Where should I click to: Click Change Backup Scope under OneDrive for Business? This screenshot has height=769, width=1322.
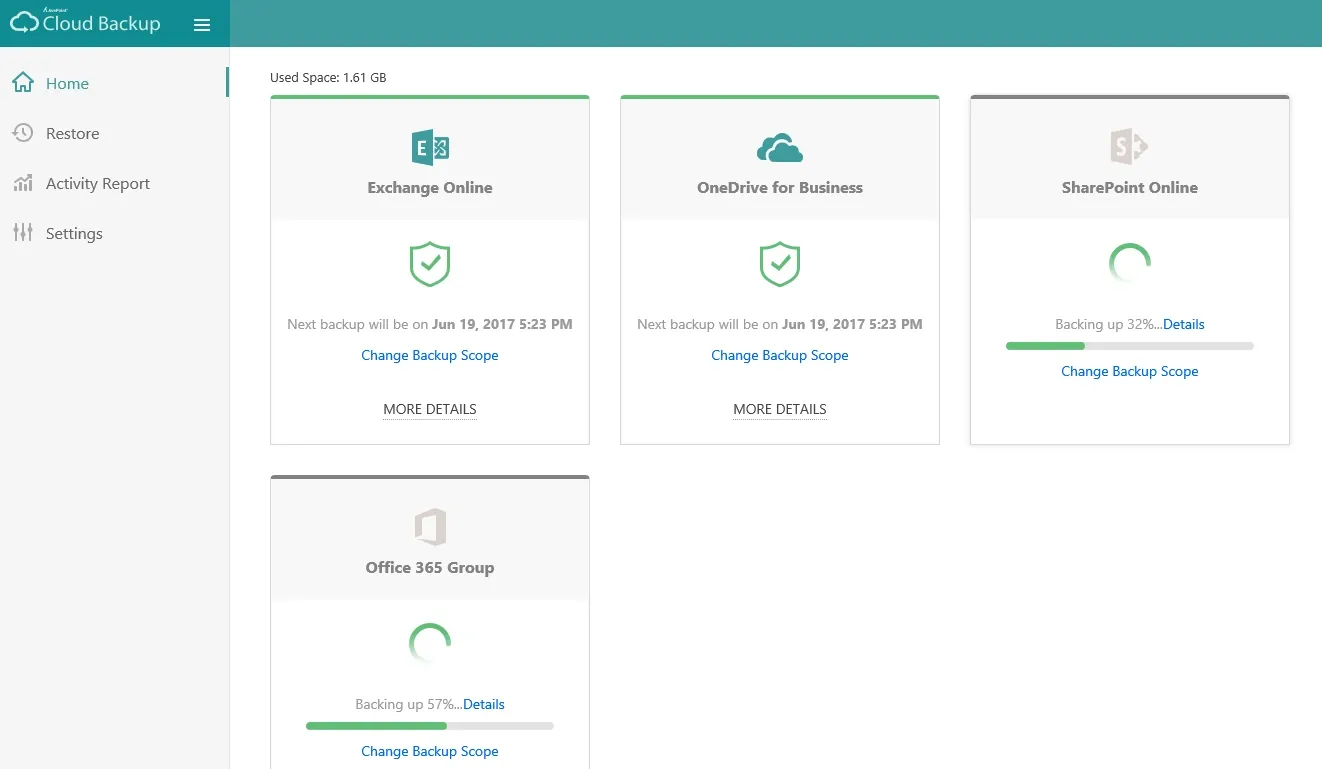pyautogui.click(x=780, y=355)
